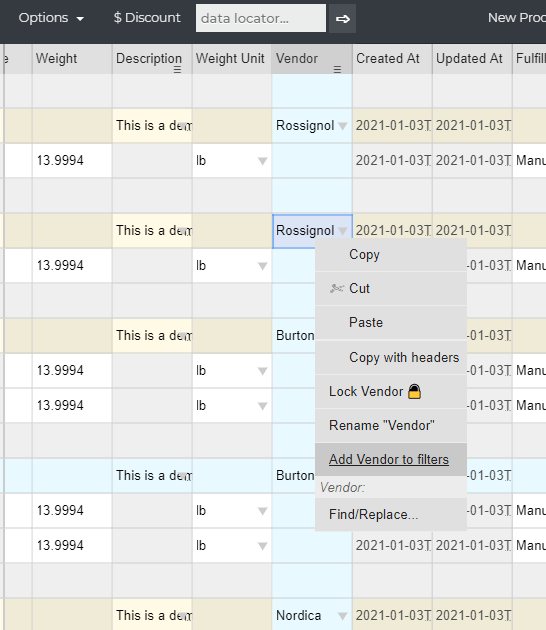Expand the first Description cell ellipsis icon
546x630 pixels.
point(184,125)
